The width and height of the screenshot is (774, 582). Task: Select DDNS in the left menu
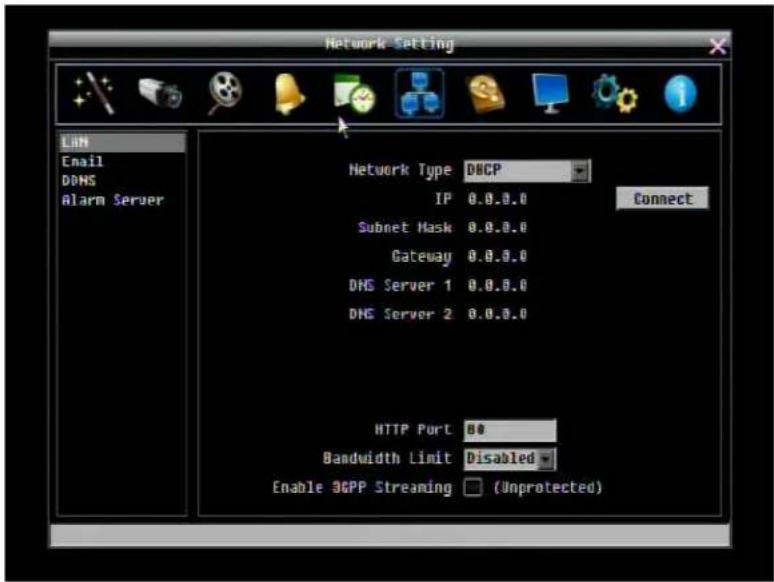[x=78, y=181]
